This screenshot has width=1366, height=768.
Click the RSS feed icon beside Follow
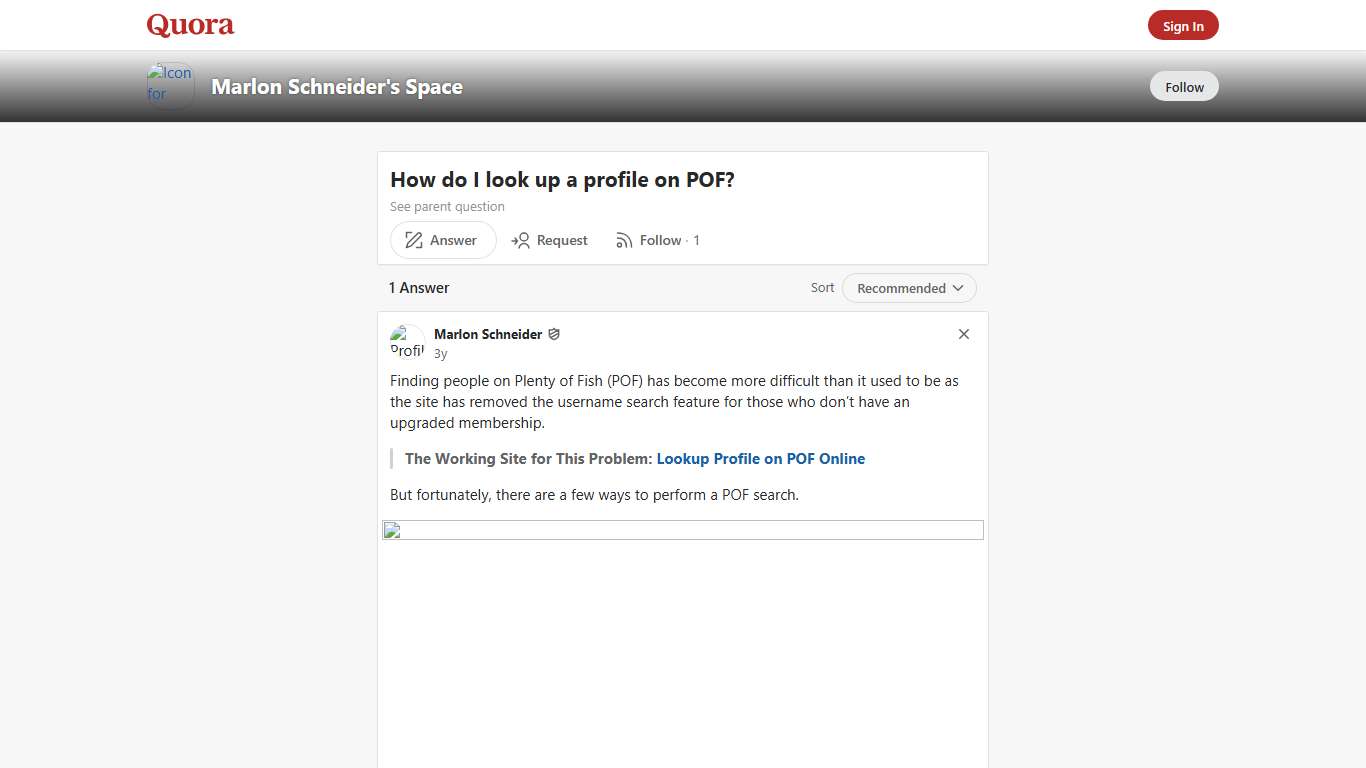click(623, 240)
